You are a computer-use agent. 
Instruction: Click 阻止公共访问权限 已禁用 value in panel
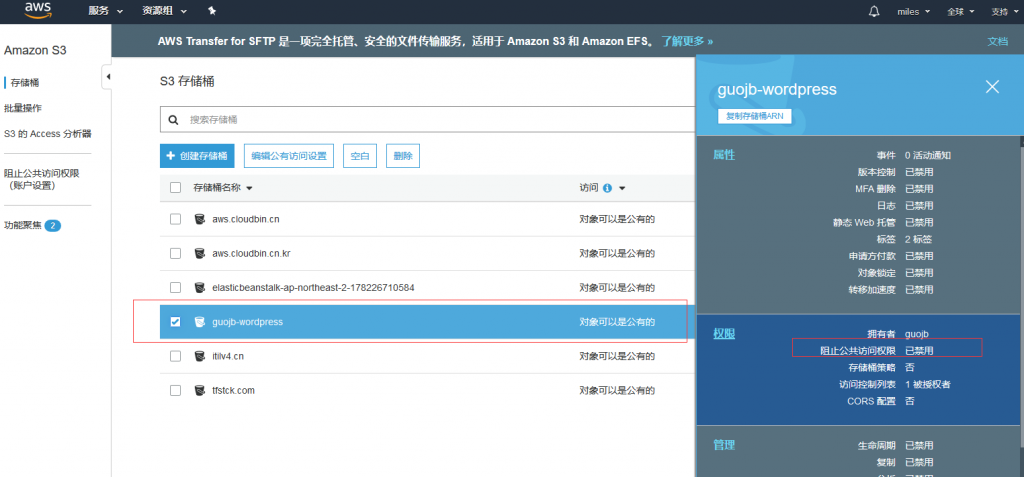919,351
